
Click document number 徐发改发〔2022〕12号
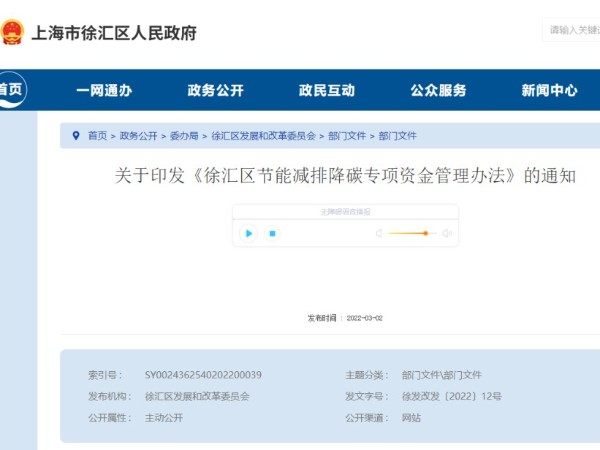pos(452,396)
